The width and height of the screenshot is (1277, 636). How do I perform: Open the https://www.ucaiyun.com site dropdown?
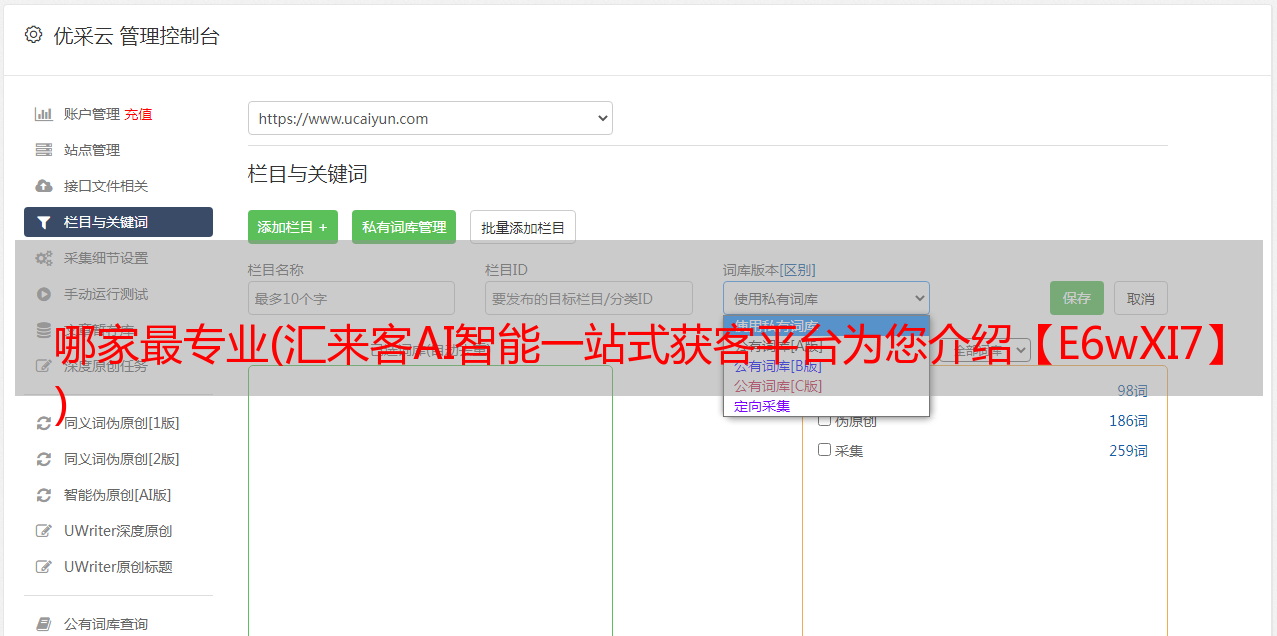tap(430, 118)
